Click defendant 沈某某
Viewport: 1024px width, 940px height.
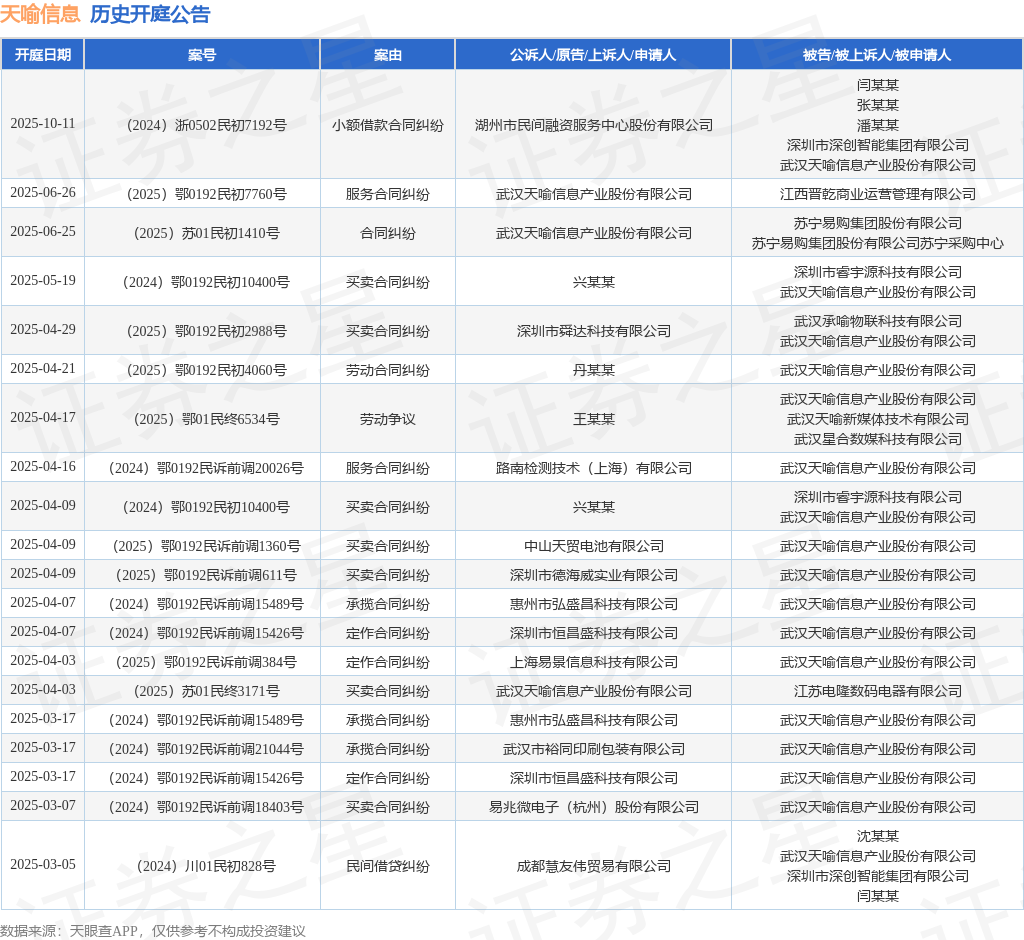[x=878, y=836]
